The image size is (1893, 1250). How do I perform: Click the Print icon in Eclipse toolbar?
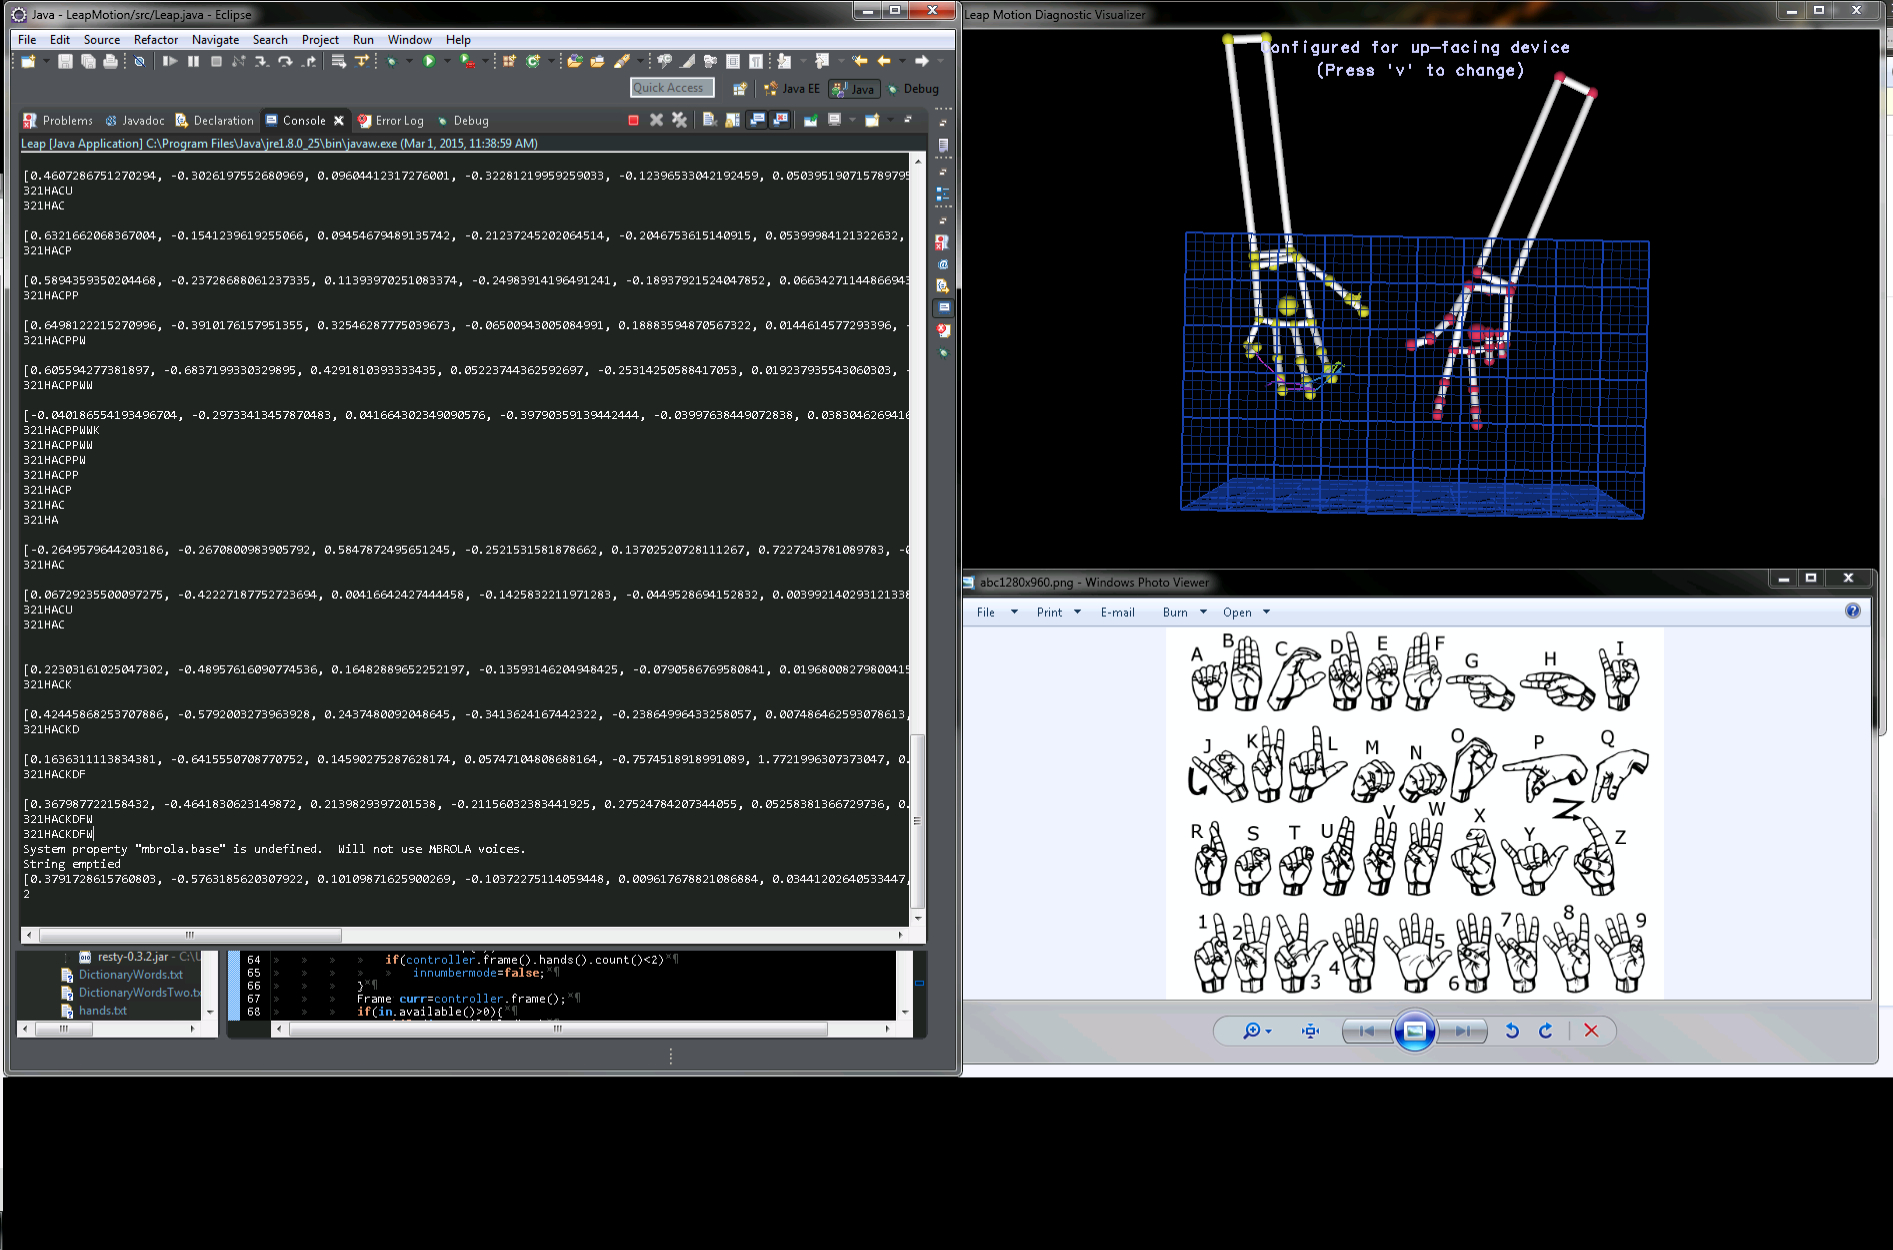(110, 62)
